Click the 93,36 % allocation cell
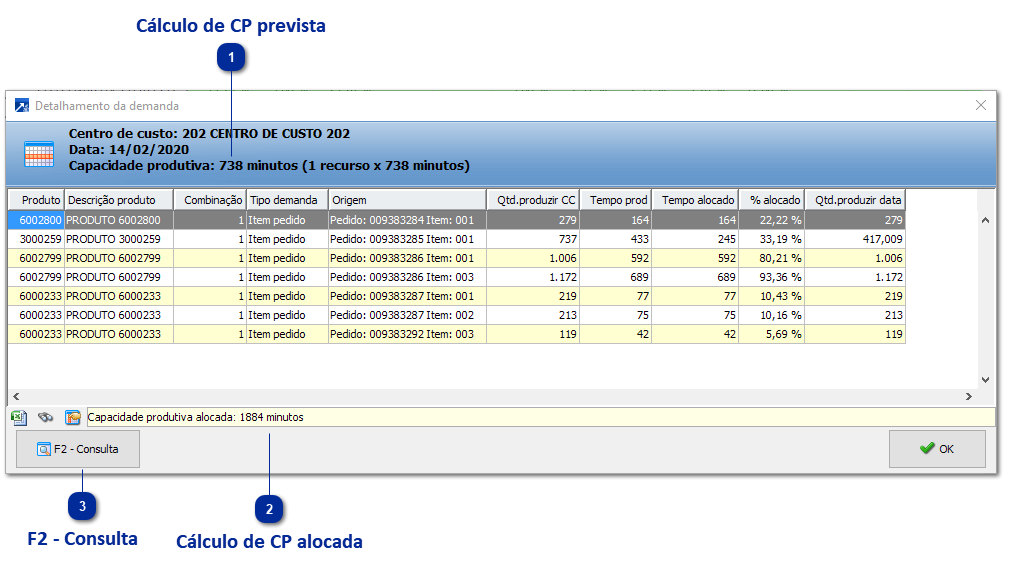The height and width of the screenshot is (570, 1020). point(772,277)
